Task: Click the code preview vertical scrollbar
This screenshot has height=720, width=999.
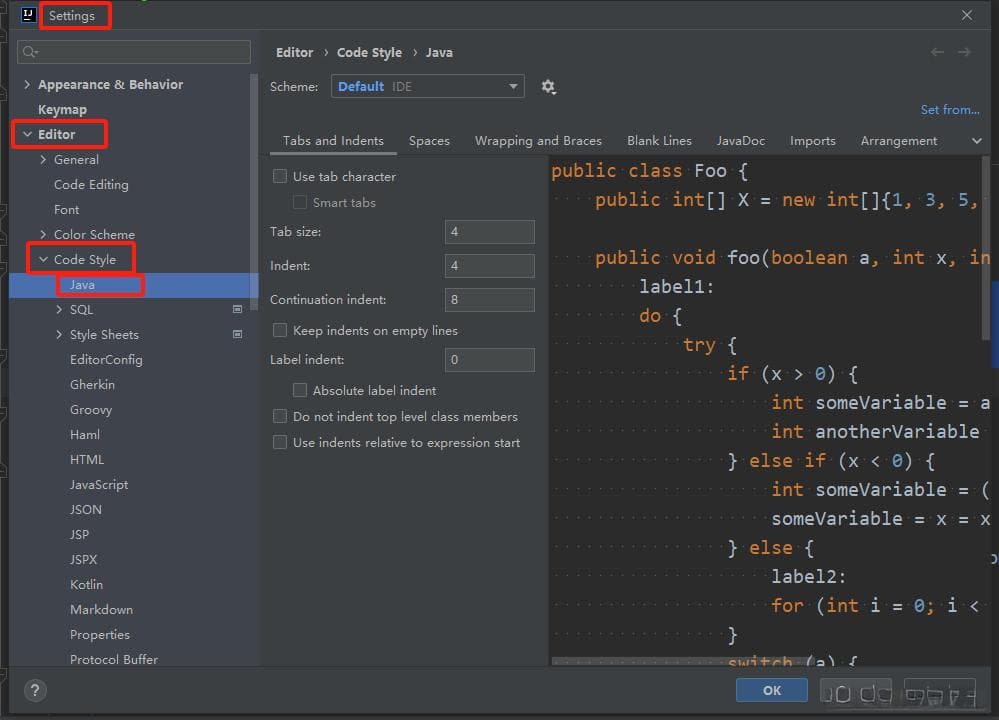Action: (986, 248)
